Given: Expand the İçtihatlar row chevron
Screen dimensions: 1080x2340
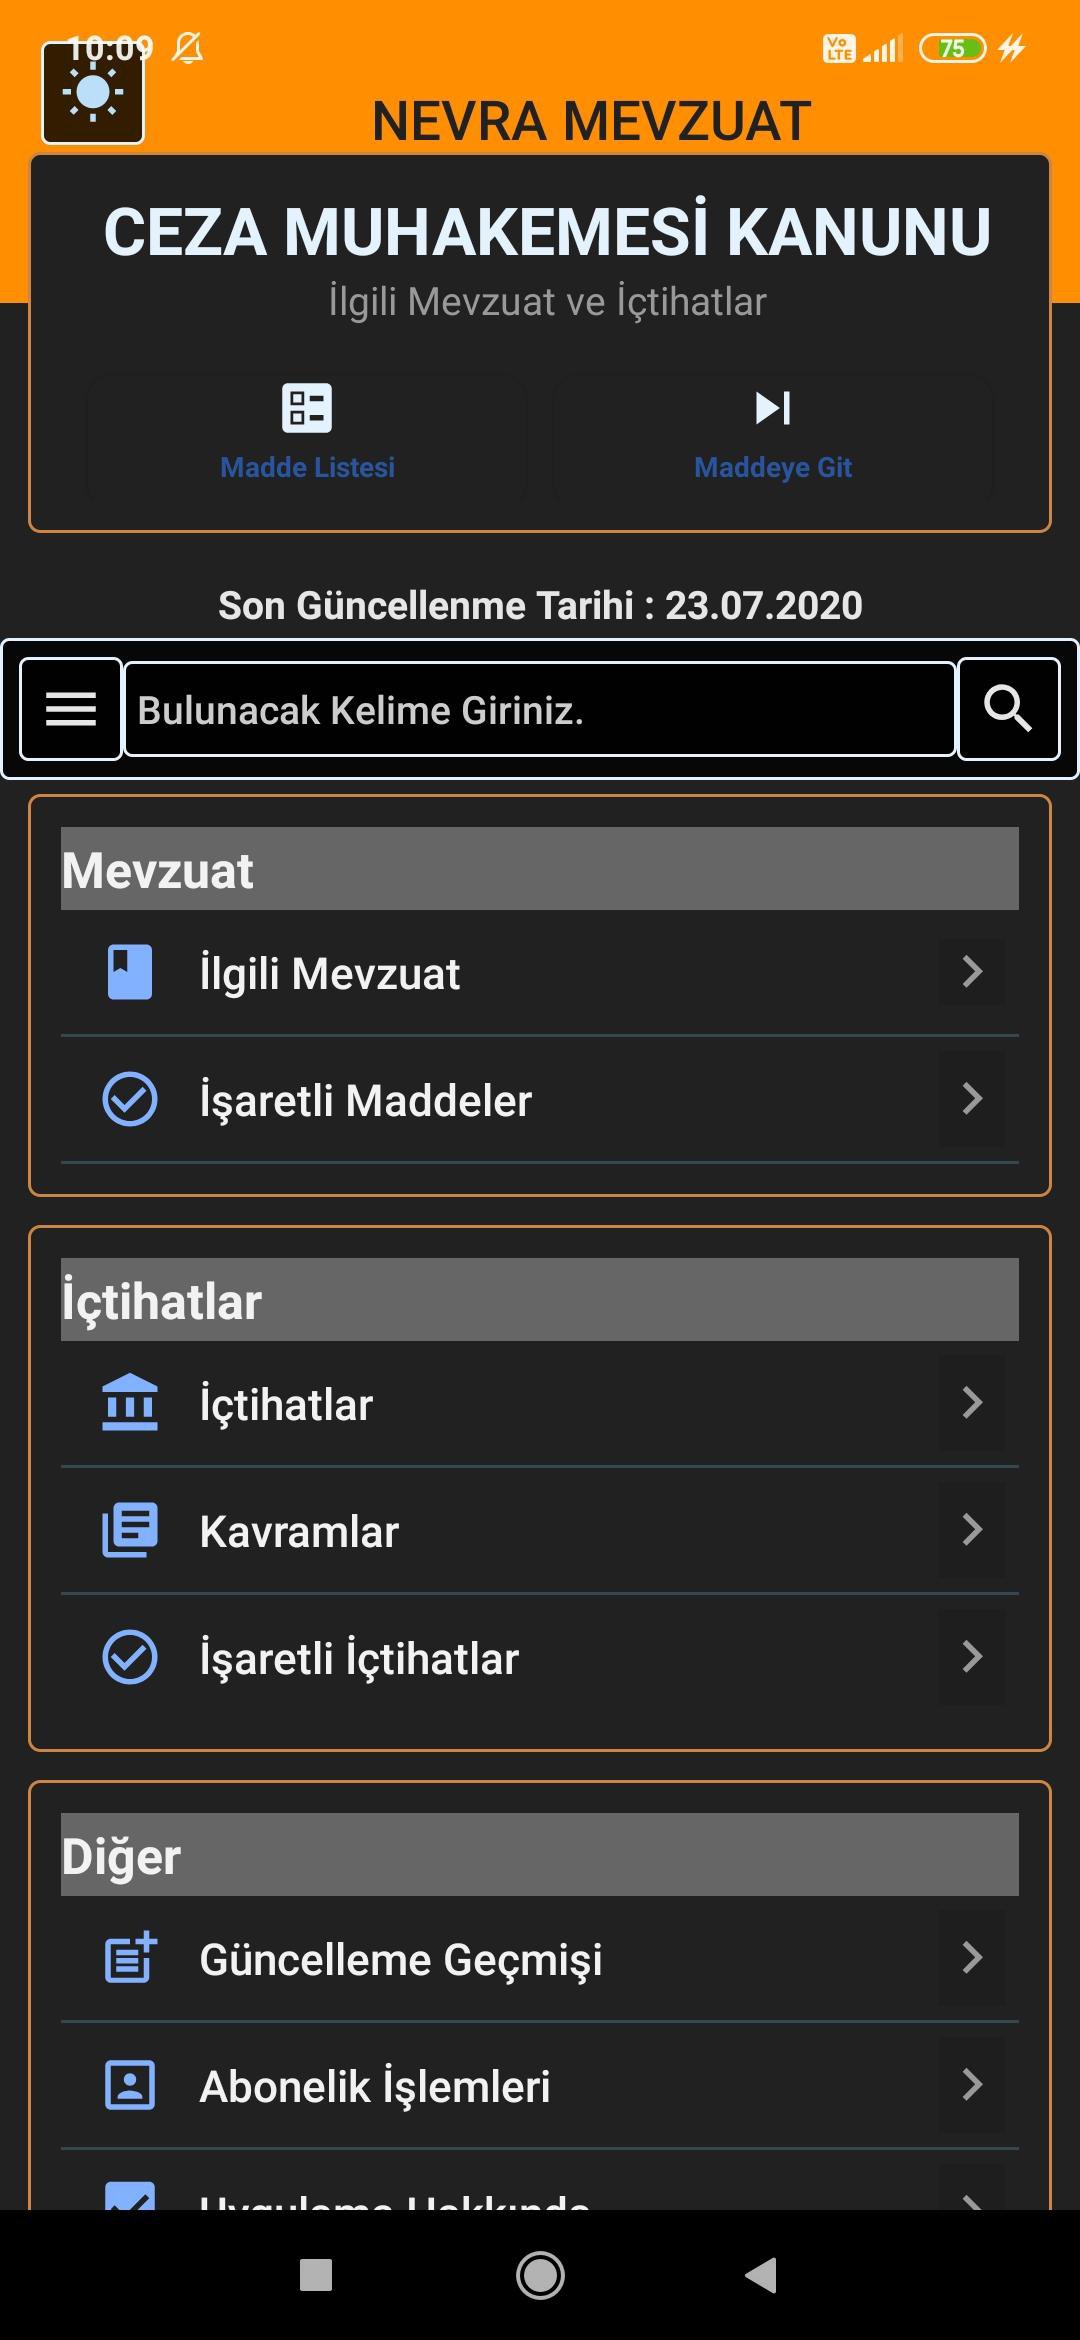Looking at the screenshot, I should point(969,1404).
